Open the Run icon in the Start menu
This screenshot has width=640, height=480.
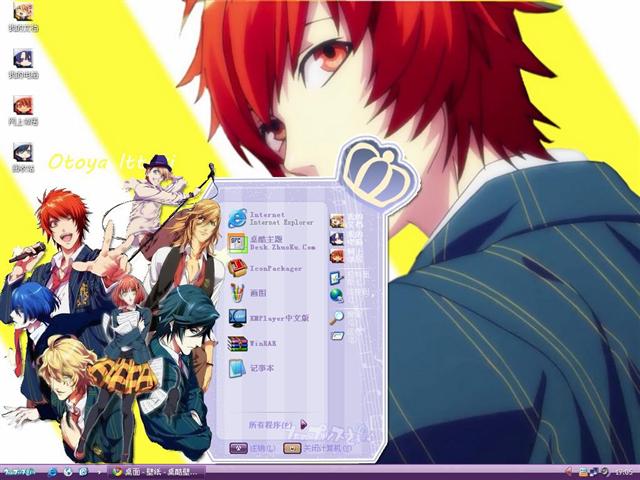click(x=337, y=336)
